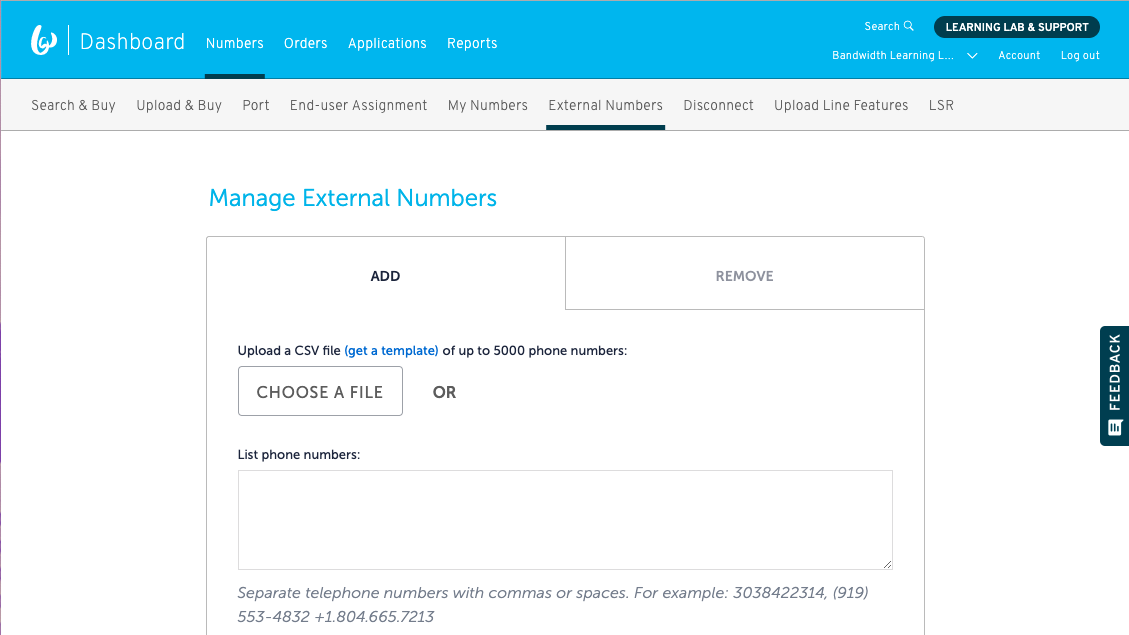Go to the LSR tab
The width and height of the screenshot is (1129, 635).
[x=941, y=105]
